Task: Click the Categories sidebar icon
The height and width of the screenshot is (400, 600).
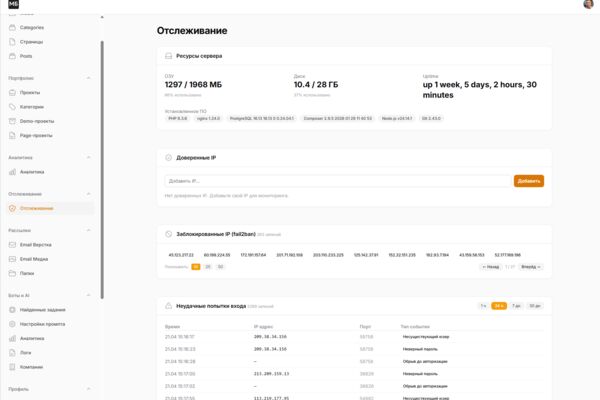Action: pos(12,28)
